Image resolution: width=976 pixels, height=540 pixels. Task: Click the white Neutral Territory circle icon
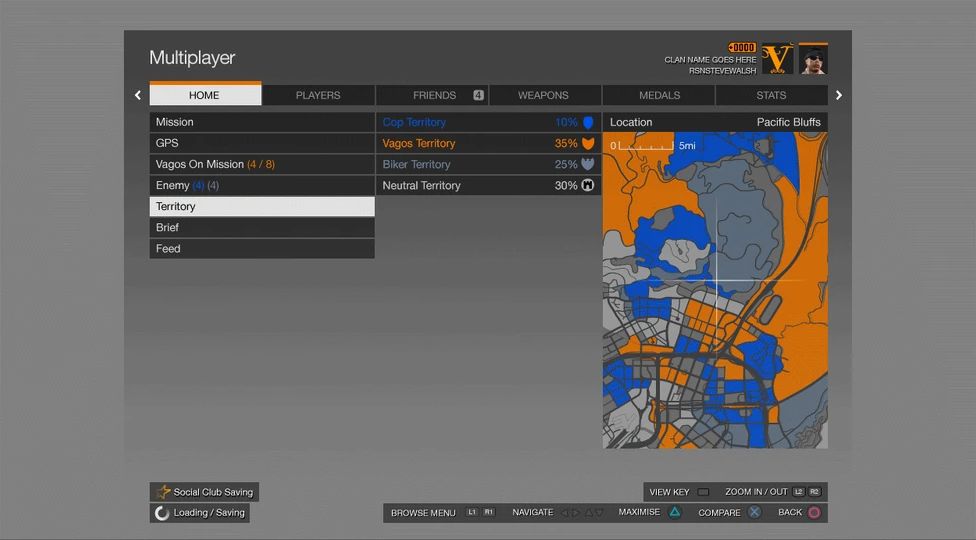pos(588,185)
